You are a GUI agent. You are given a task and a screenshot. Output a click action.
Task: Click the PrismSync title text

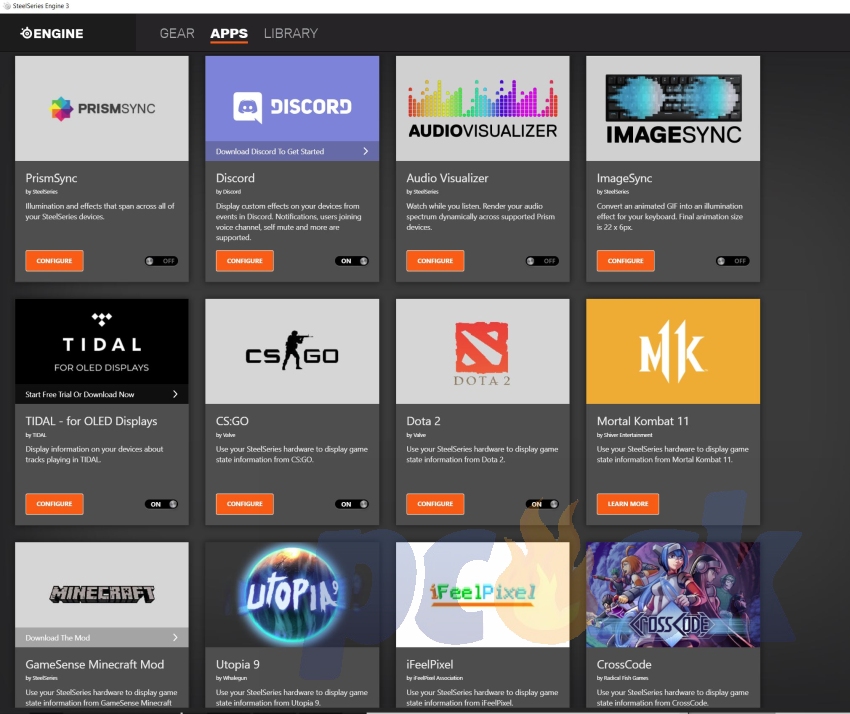(51, 178)
